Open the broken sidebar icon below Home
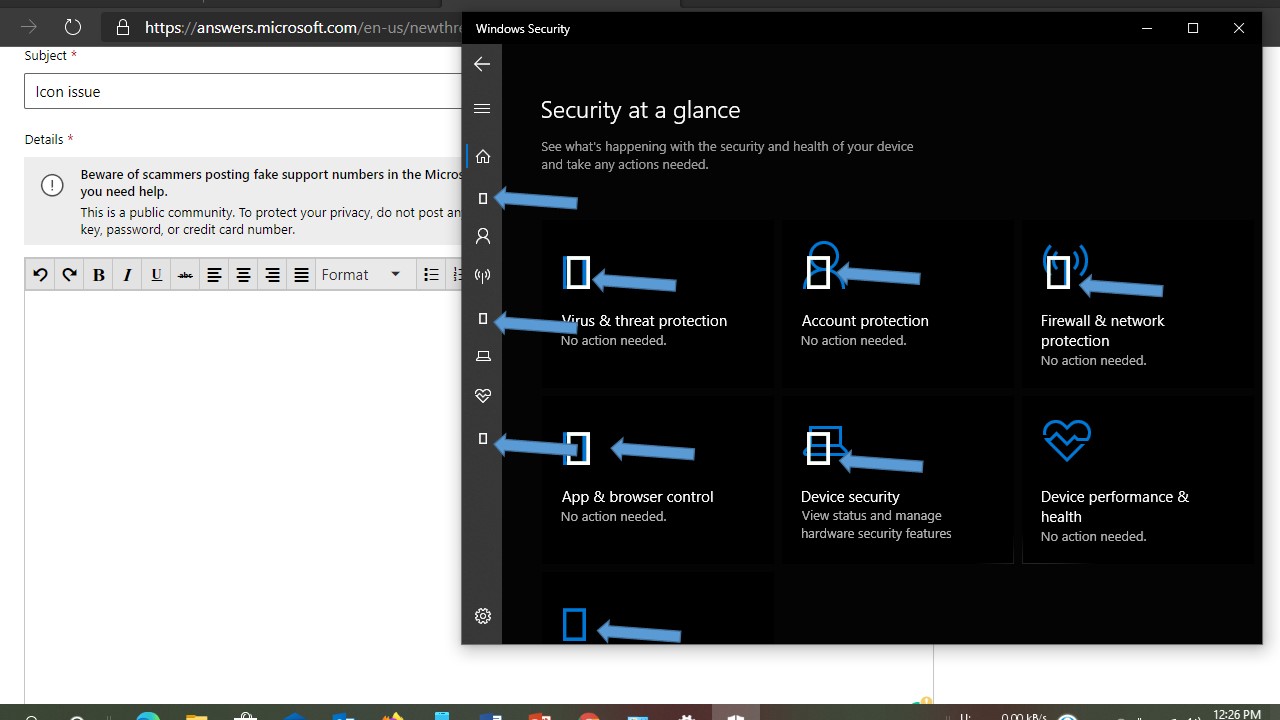The image size is (1280, 720). pos(483,199)
